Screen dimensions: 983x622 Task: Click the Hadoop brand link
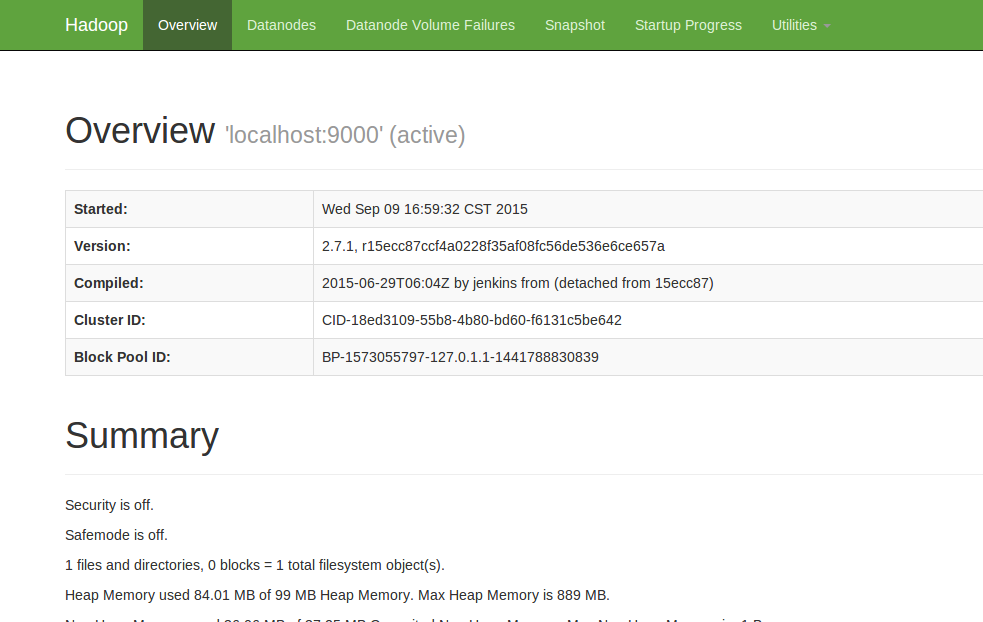(97, 25)
